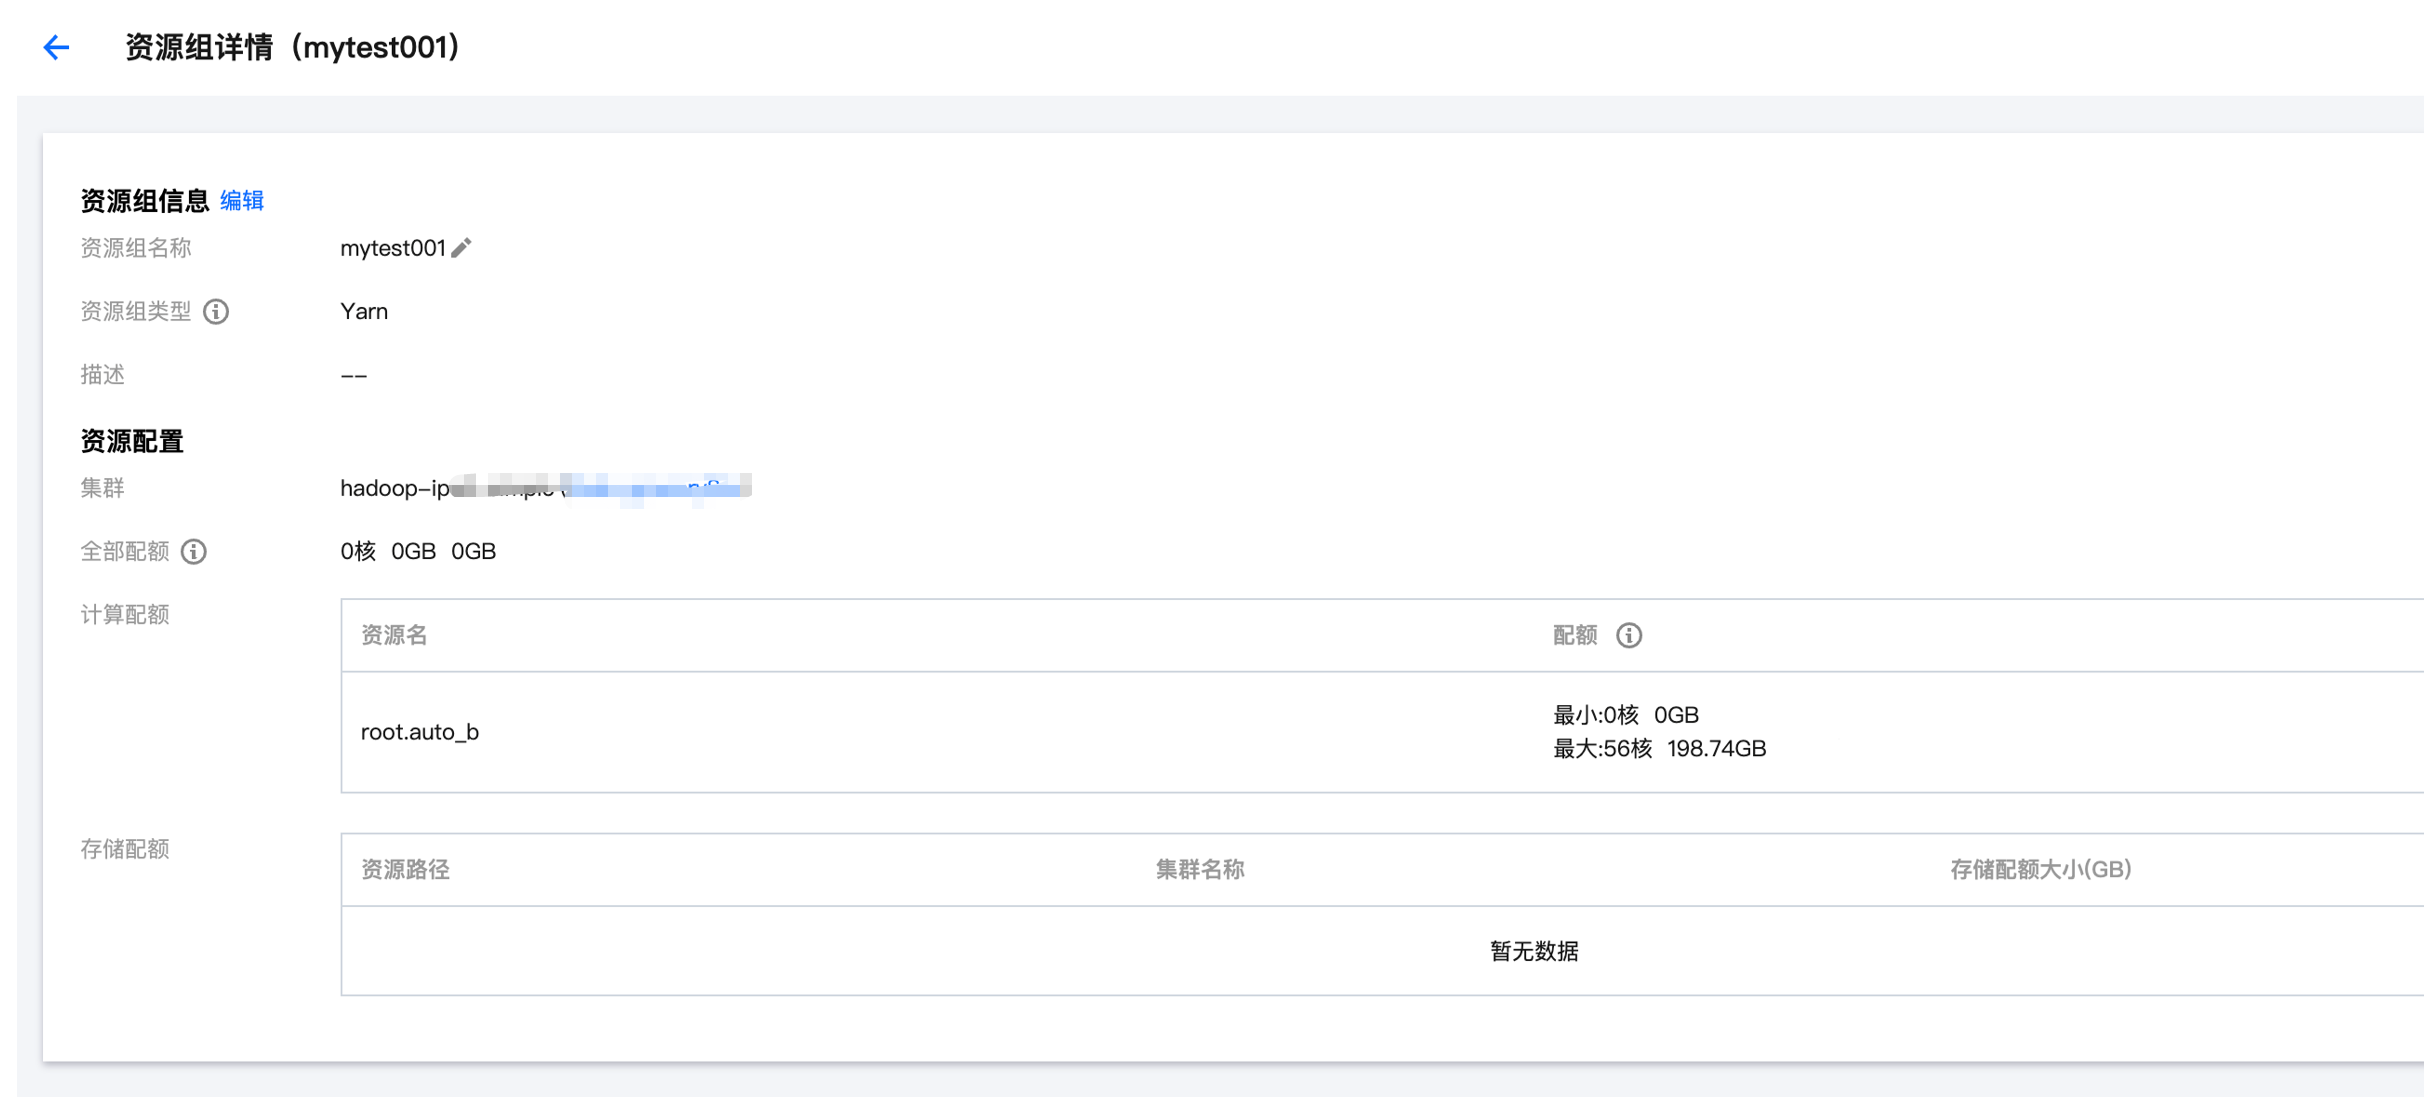Click info icon in 配额 column header

point(1629,635)
